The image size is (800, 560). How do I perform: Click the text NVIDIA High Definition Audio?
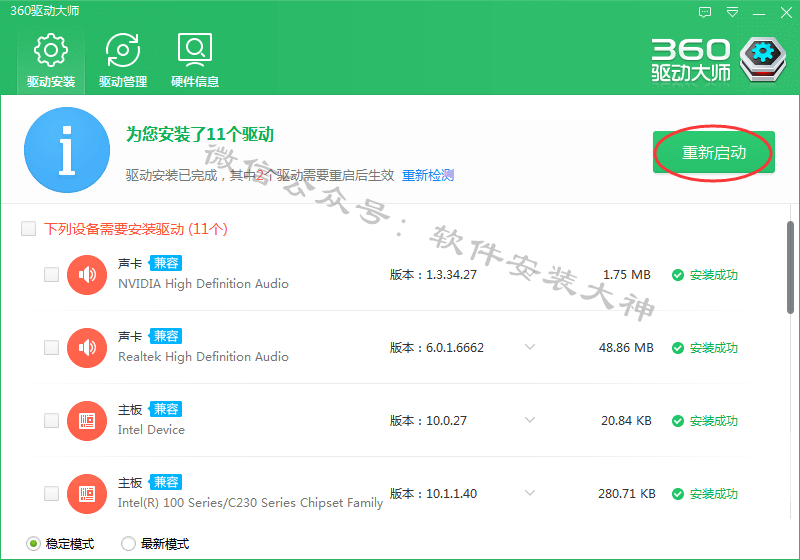203,284
